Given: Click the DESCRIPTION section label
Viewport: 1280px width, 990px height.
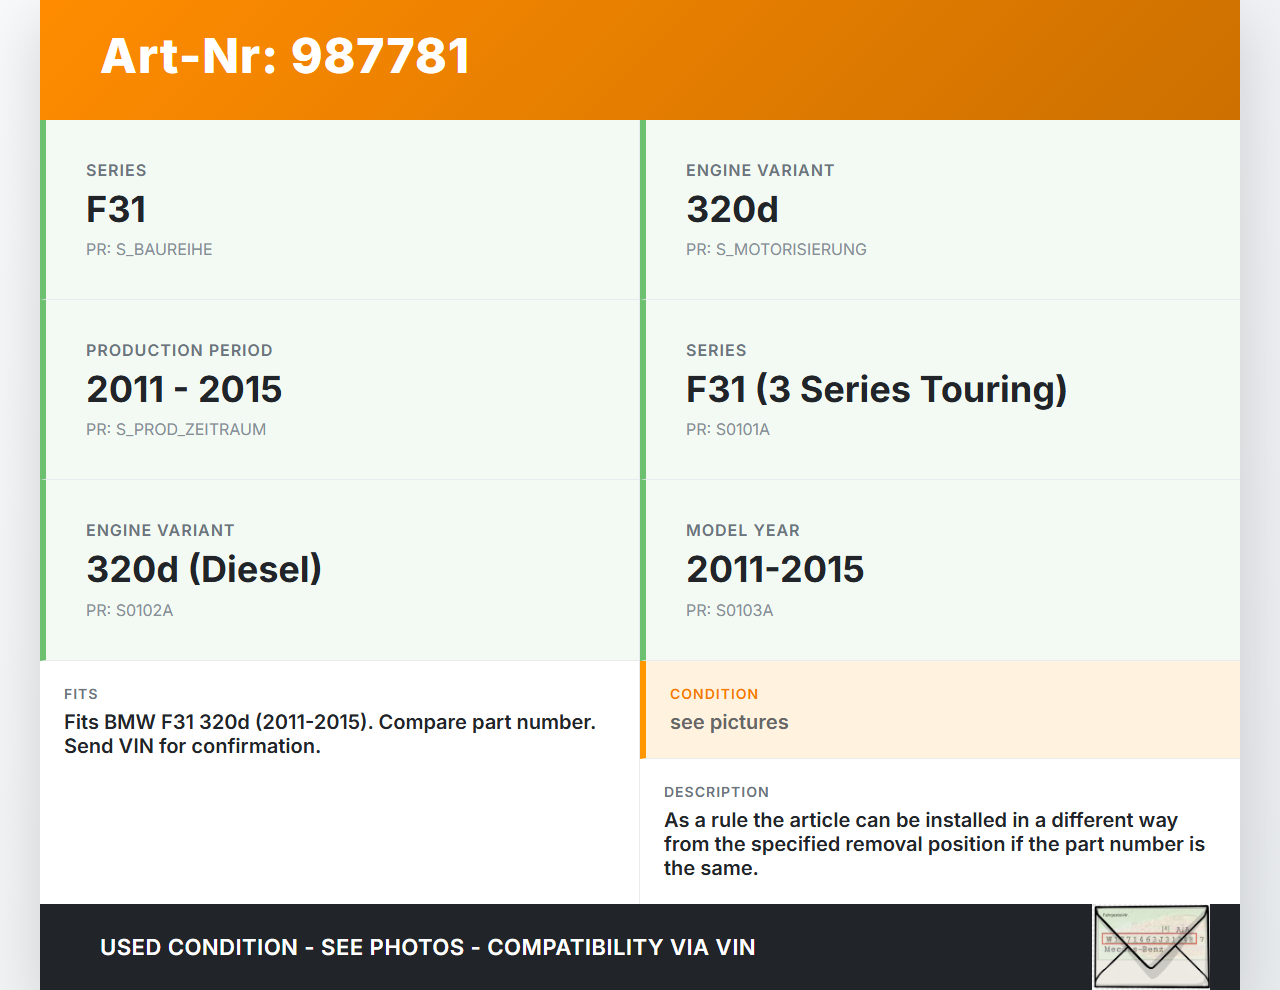Looking at the screenshot, I should (x=716, y=792).
